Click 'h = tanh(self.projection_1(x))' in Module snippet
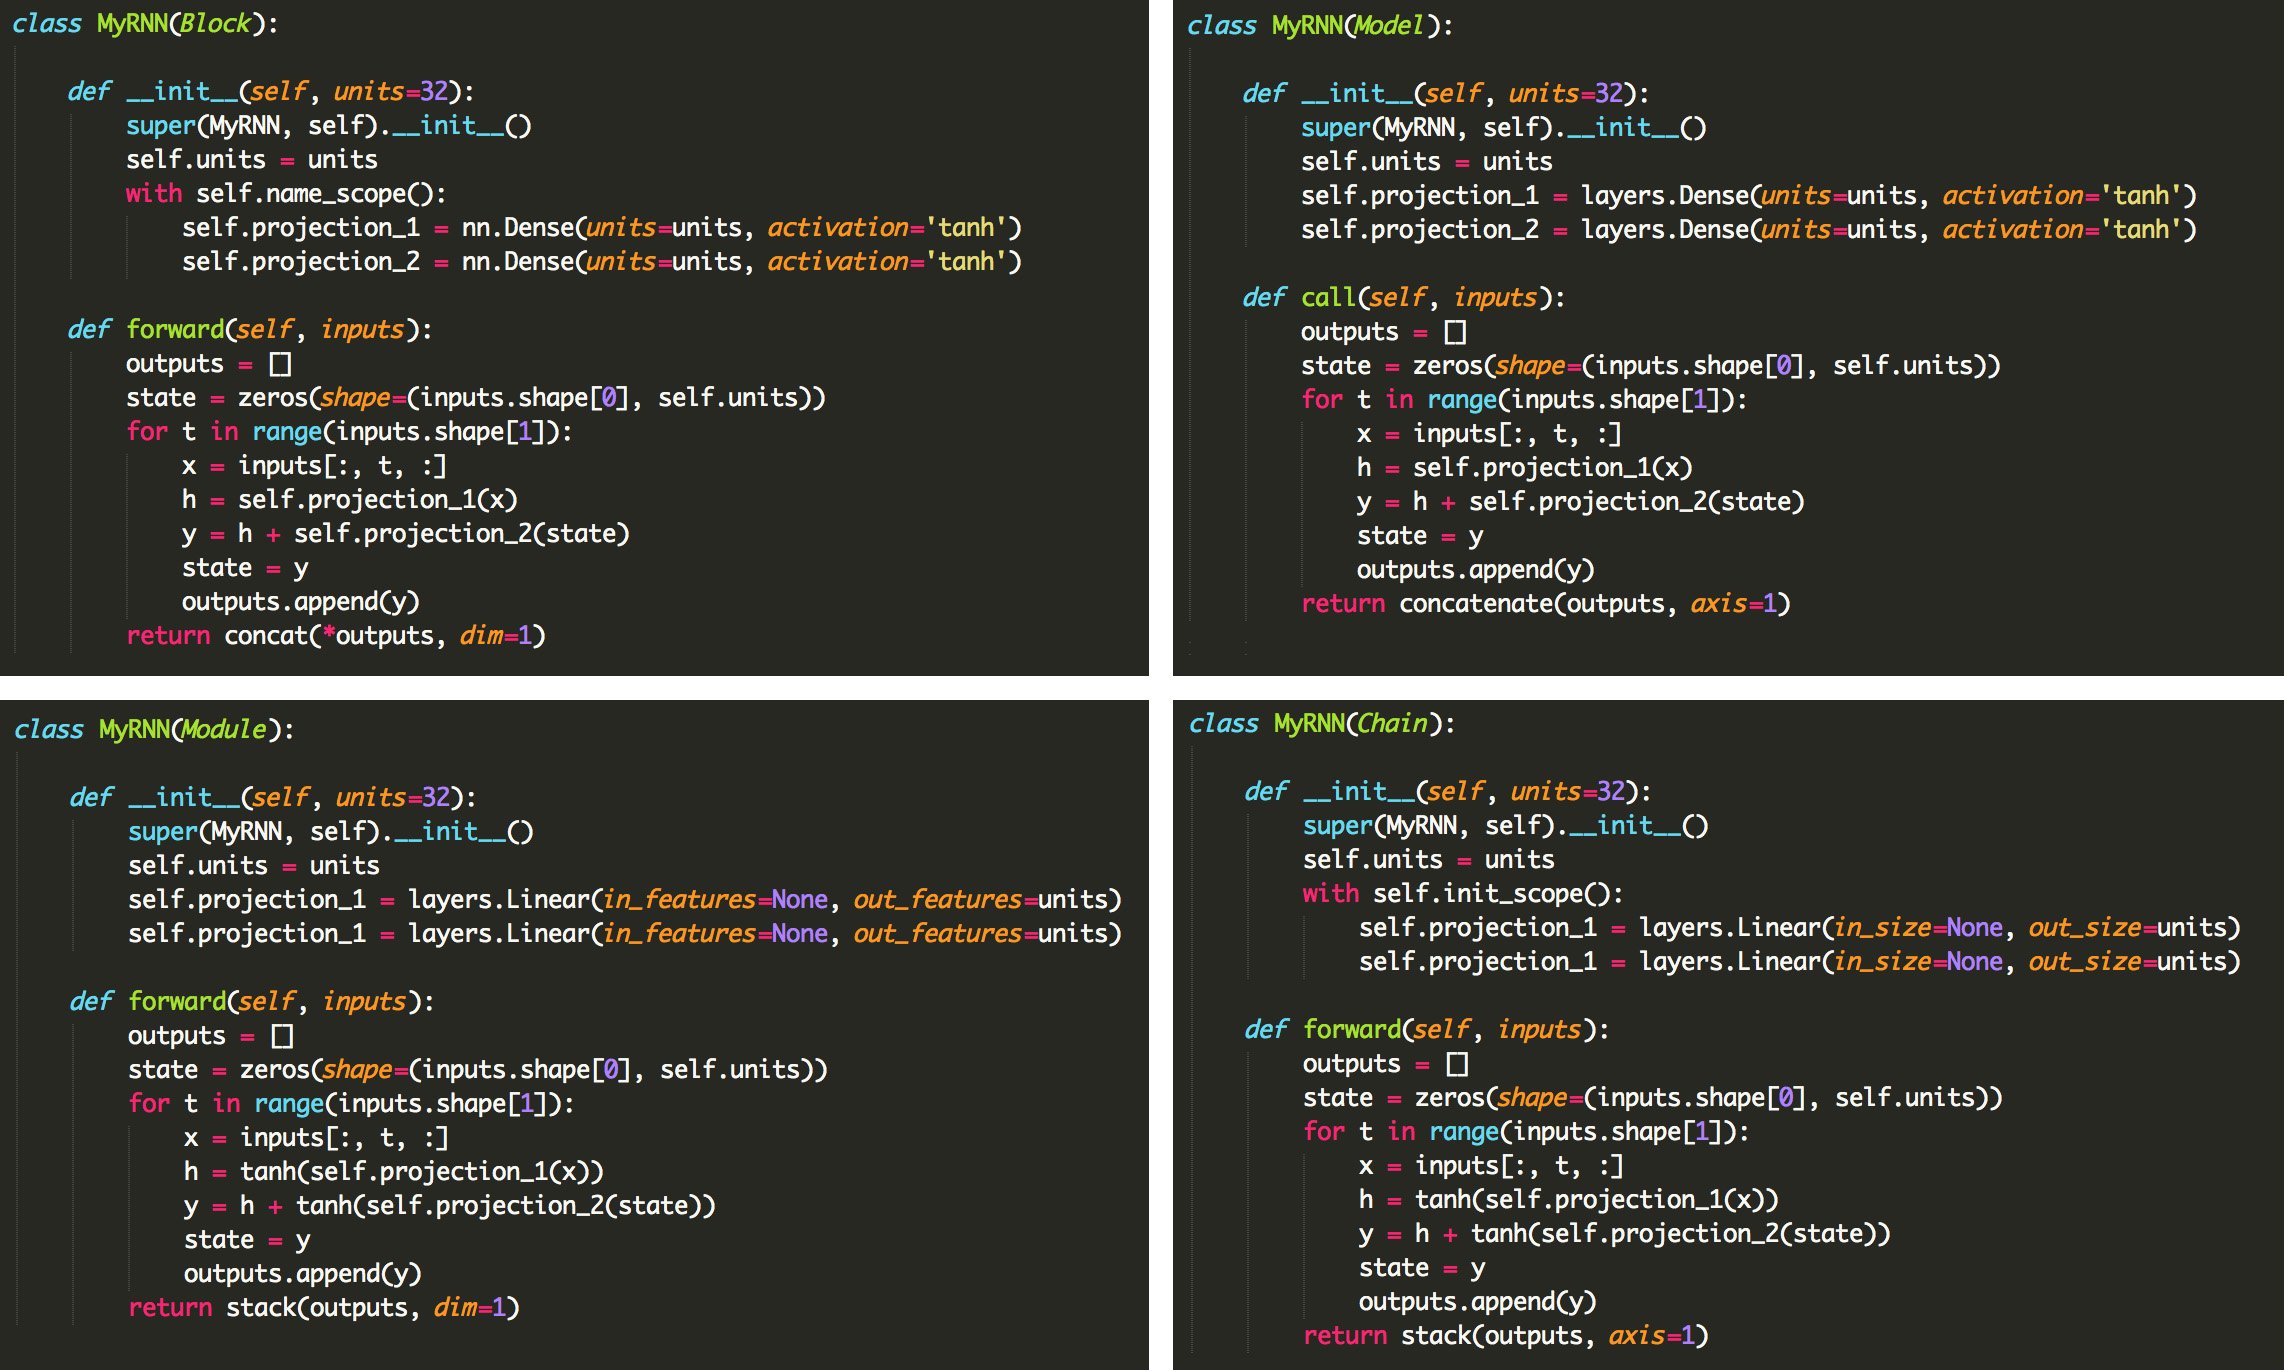 pos(394,1172)
